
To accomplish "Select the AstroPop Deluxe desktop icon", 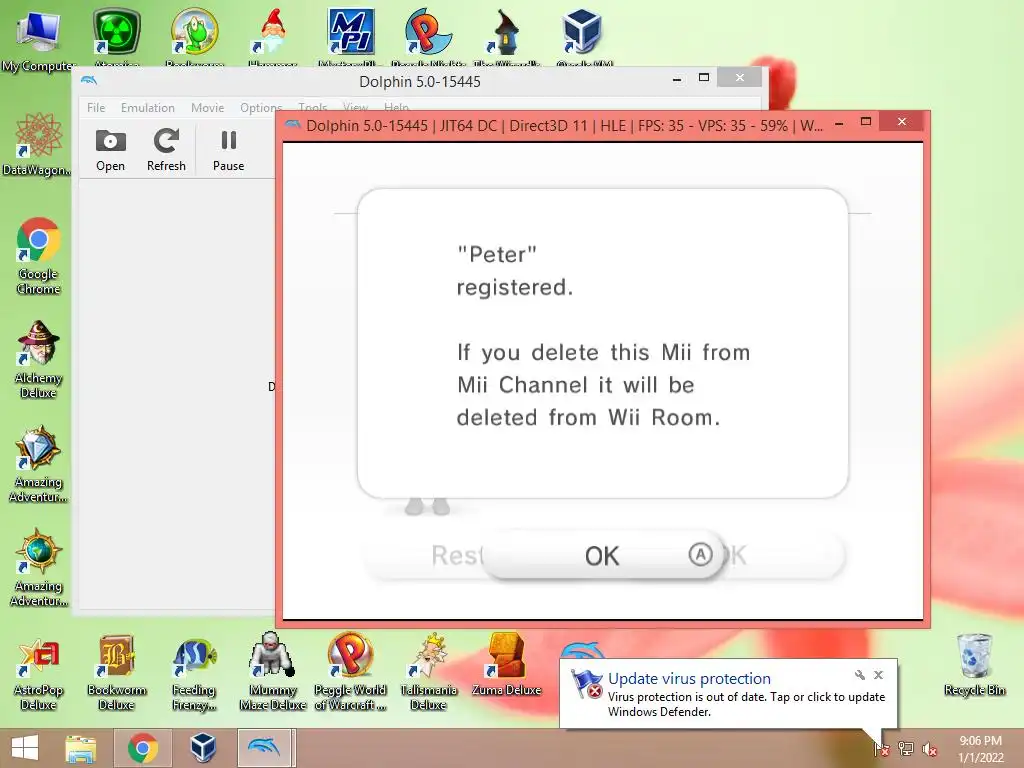I will tap(38, 673).
